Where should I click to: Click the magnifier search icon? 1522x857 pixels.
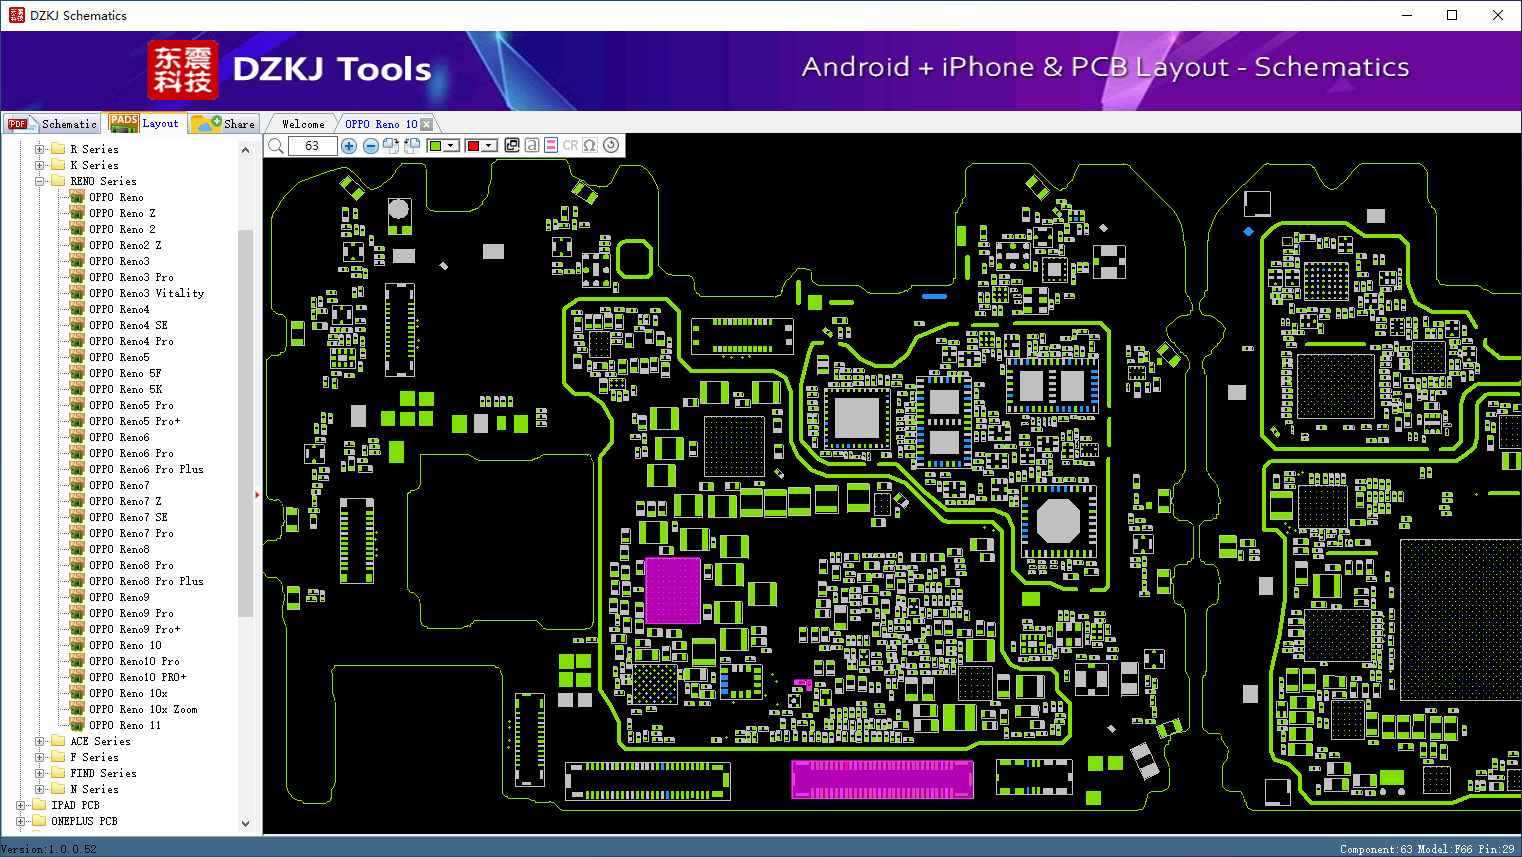(x=276, y=146)
